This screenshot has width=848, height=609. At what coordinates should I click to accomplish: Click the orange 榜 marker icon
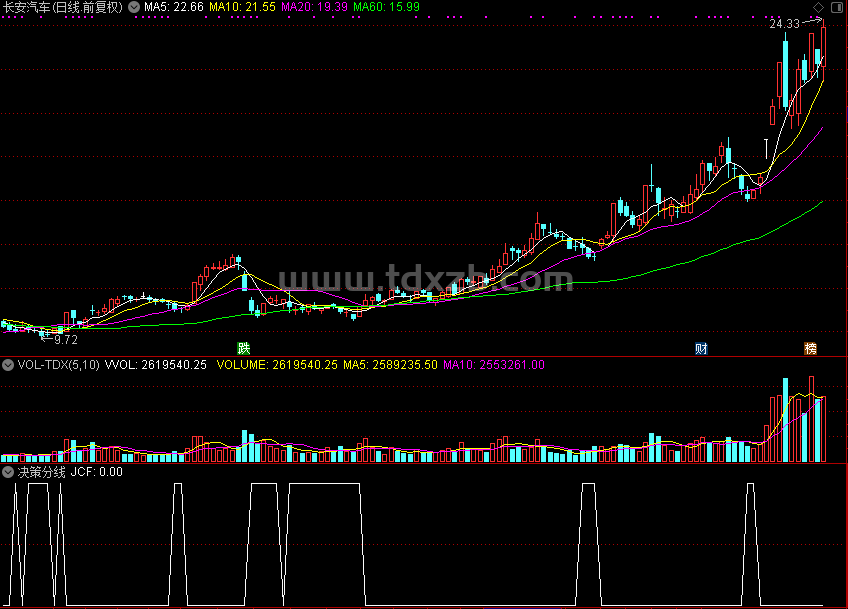pos(810,348)
